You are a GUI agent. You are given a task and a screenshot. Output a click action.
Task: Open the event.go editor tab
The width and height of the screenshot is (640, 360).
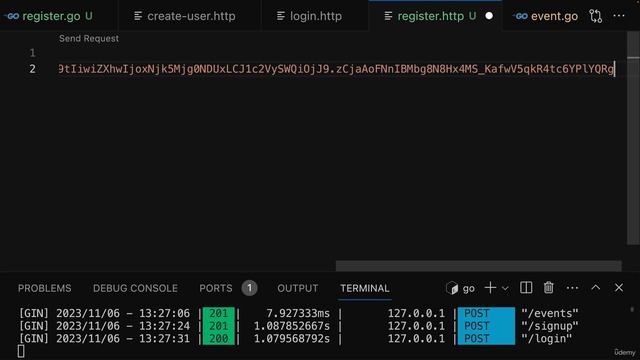click(544, 16)
